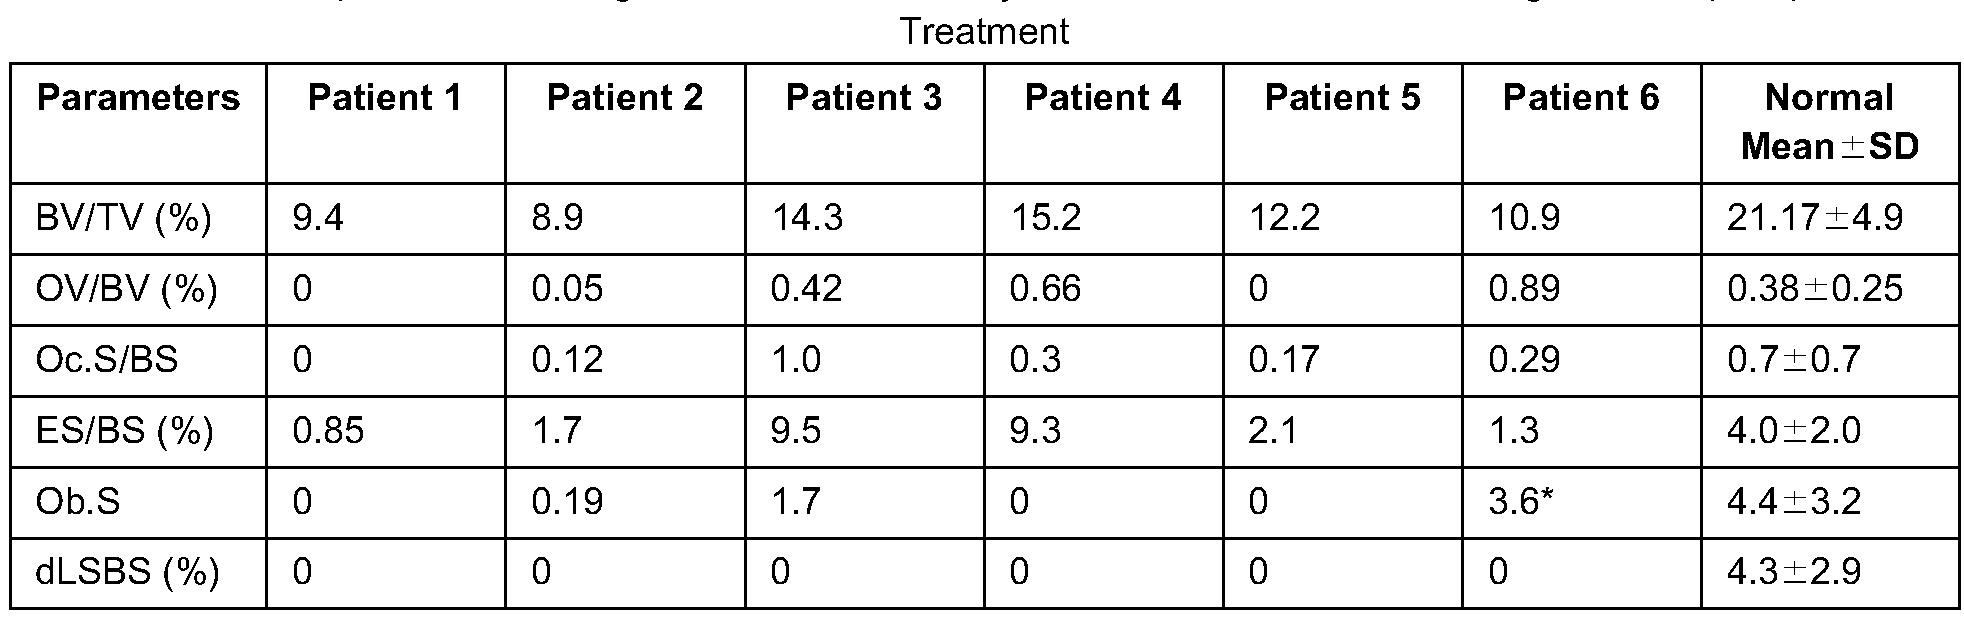Click the Patient 3 column header
Screen dimensions: 1964x619
[863, 98]
